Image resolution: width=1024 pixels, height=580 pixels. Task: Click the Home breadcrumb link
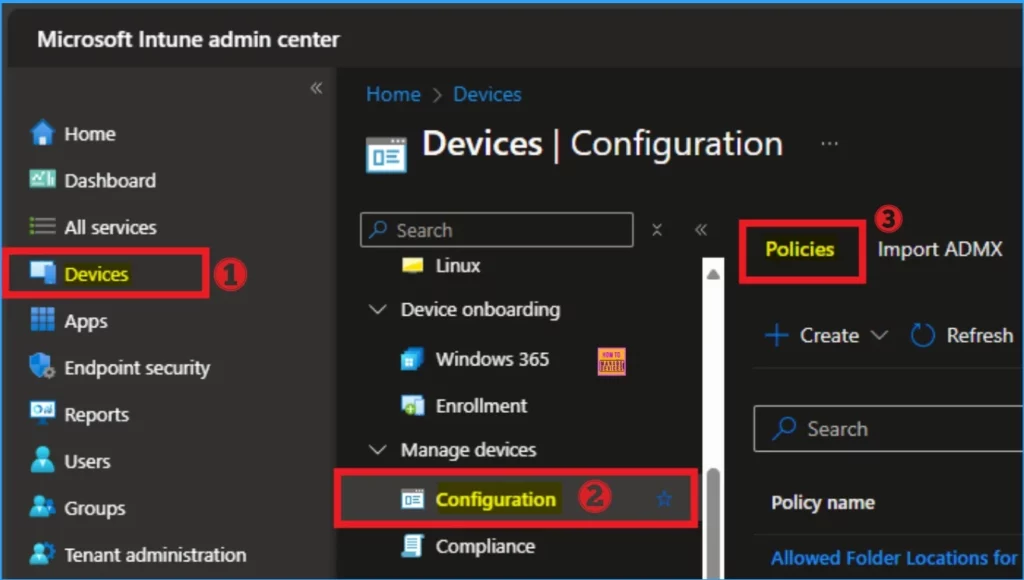click(393, 95)
